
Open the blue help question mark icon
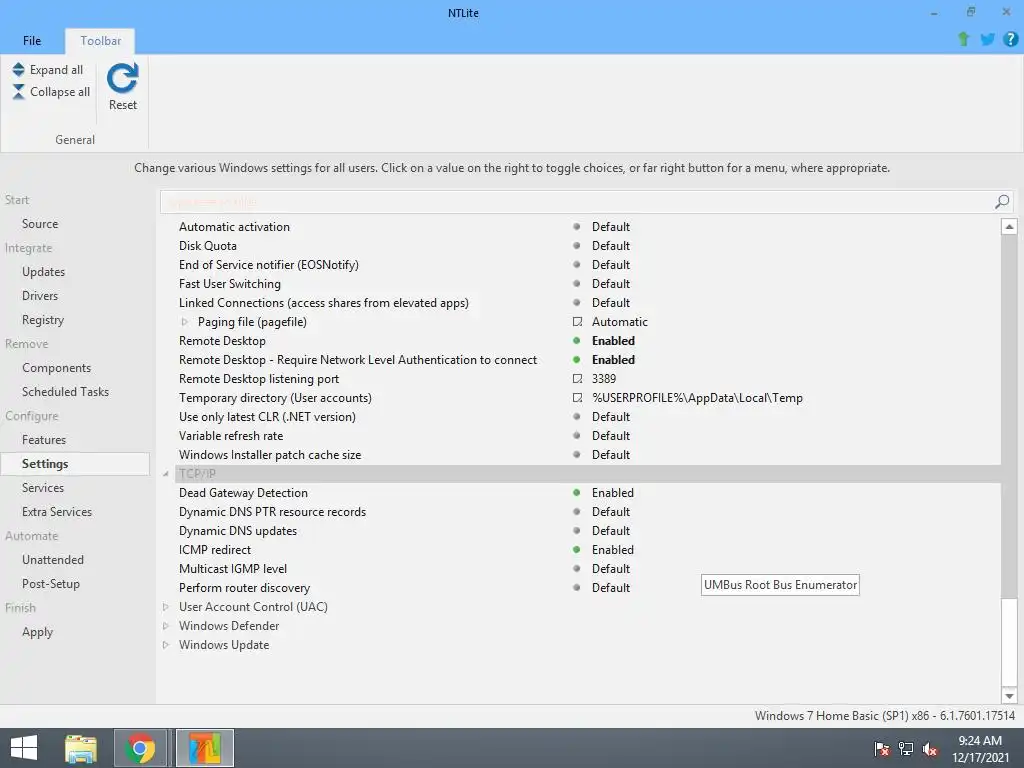click(x=1010, y=39)
